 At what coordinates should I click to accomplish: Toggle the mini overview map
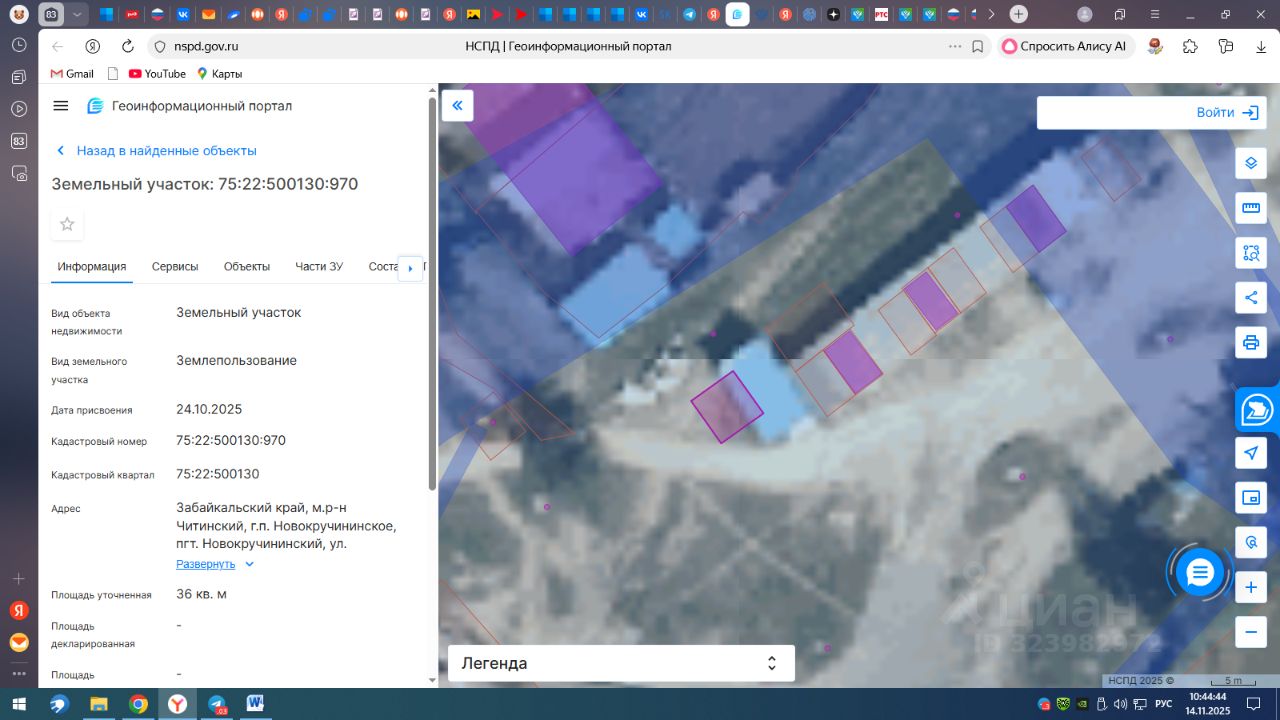coord(1250,498)
